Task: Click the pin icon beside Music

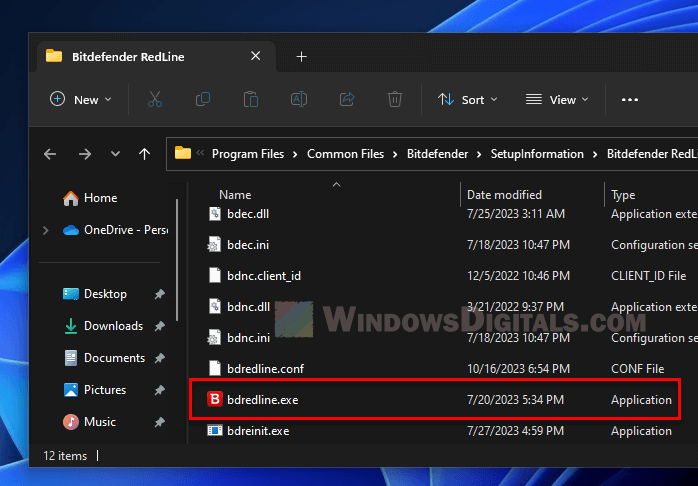Action: (159, 422)
